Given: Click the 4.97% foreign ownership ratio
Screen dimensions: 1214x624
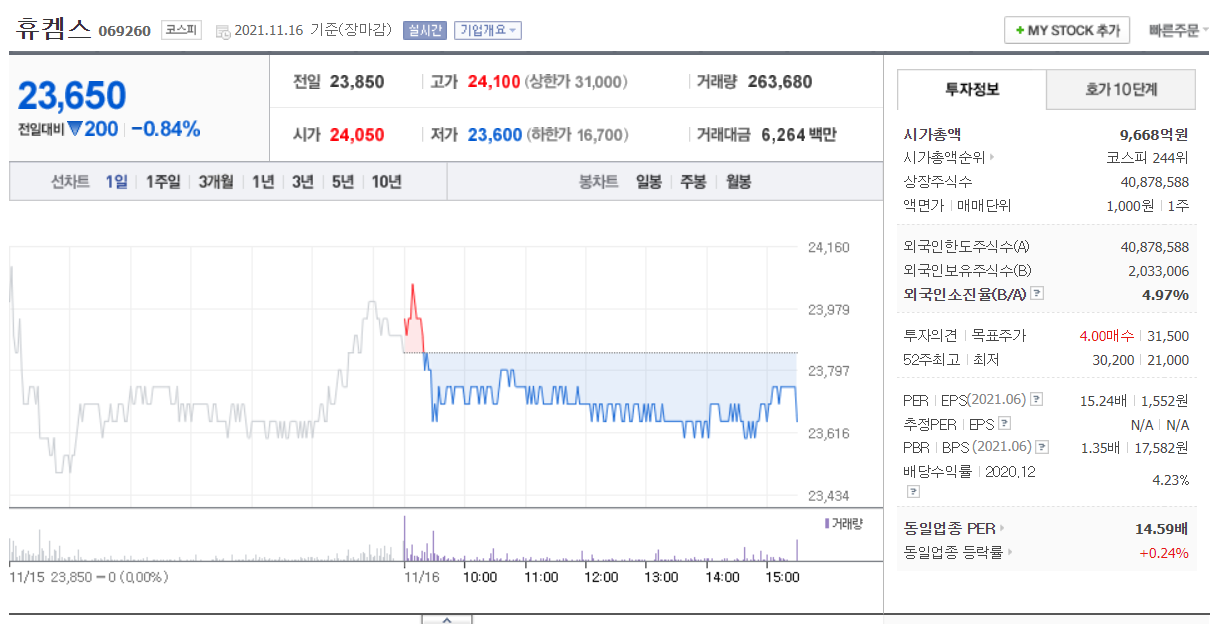Looking at the screenshot, I should click(1165, 294).
